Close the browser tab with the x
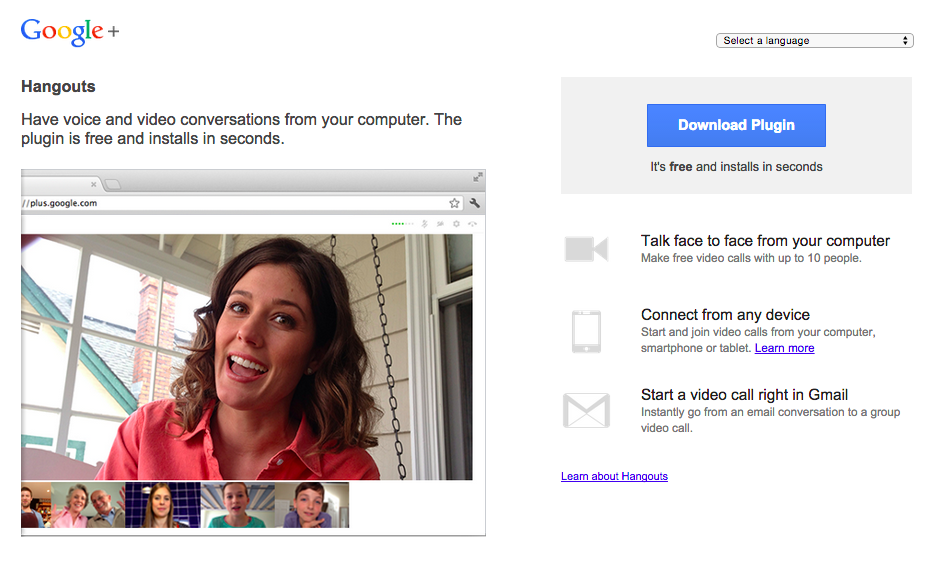This screenshot has height=570, width=930. click(x=93, y=184)
